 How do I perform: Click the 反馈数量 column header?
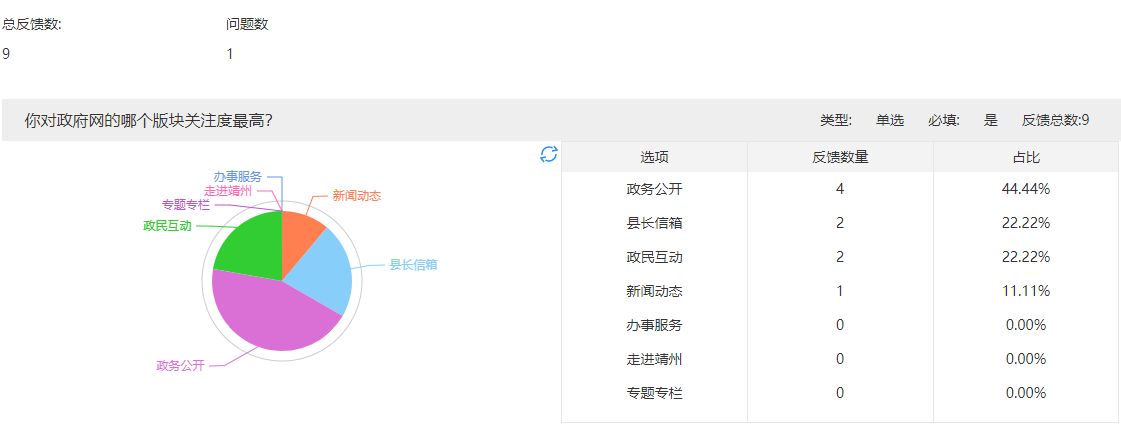coord(840,157)
